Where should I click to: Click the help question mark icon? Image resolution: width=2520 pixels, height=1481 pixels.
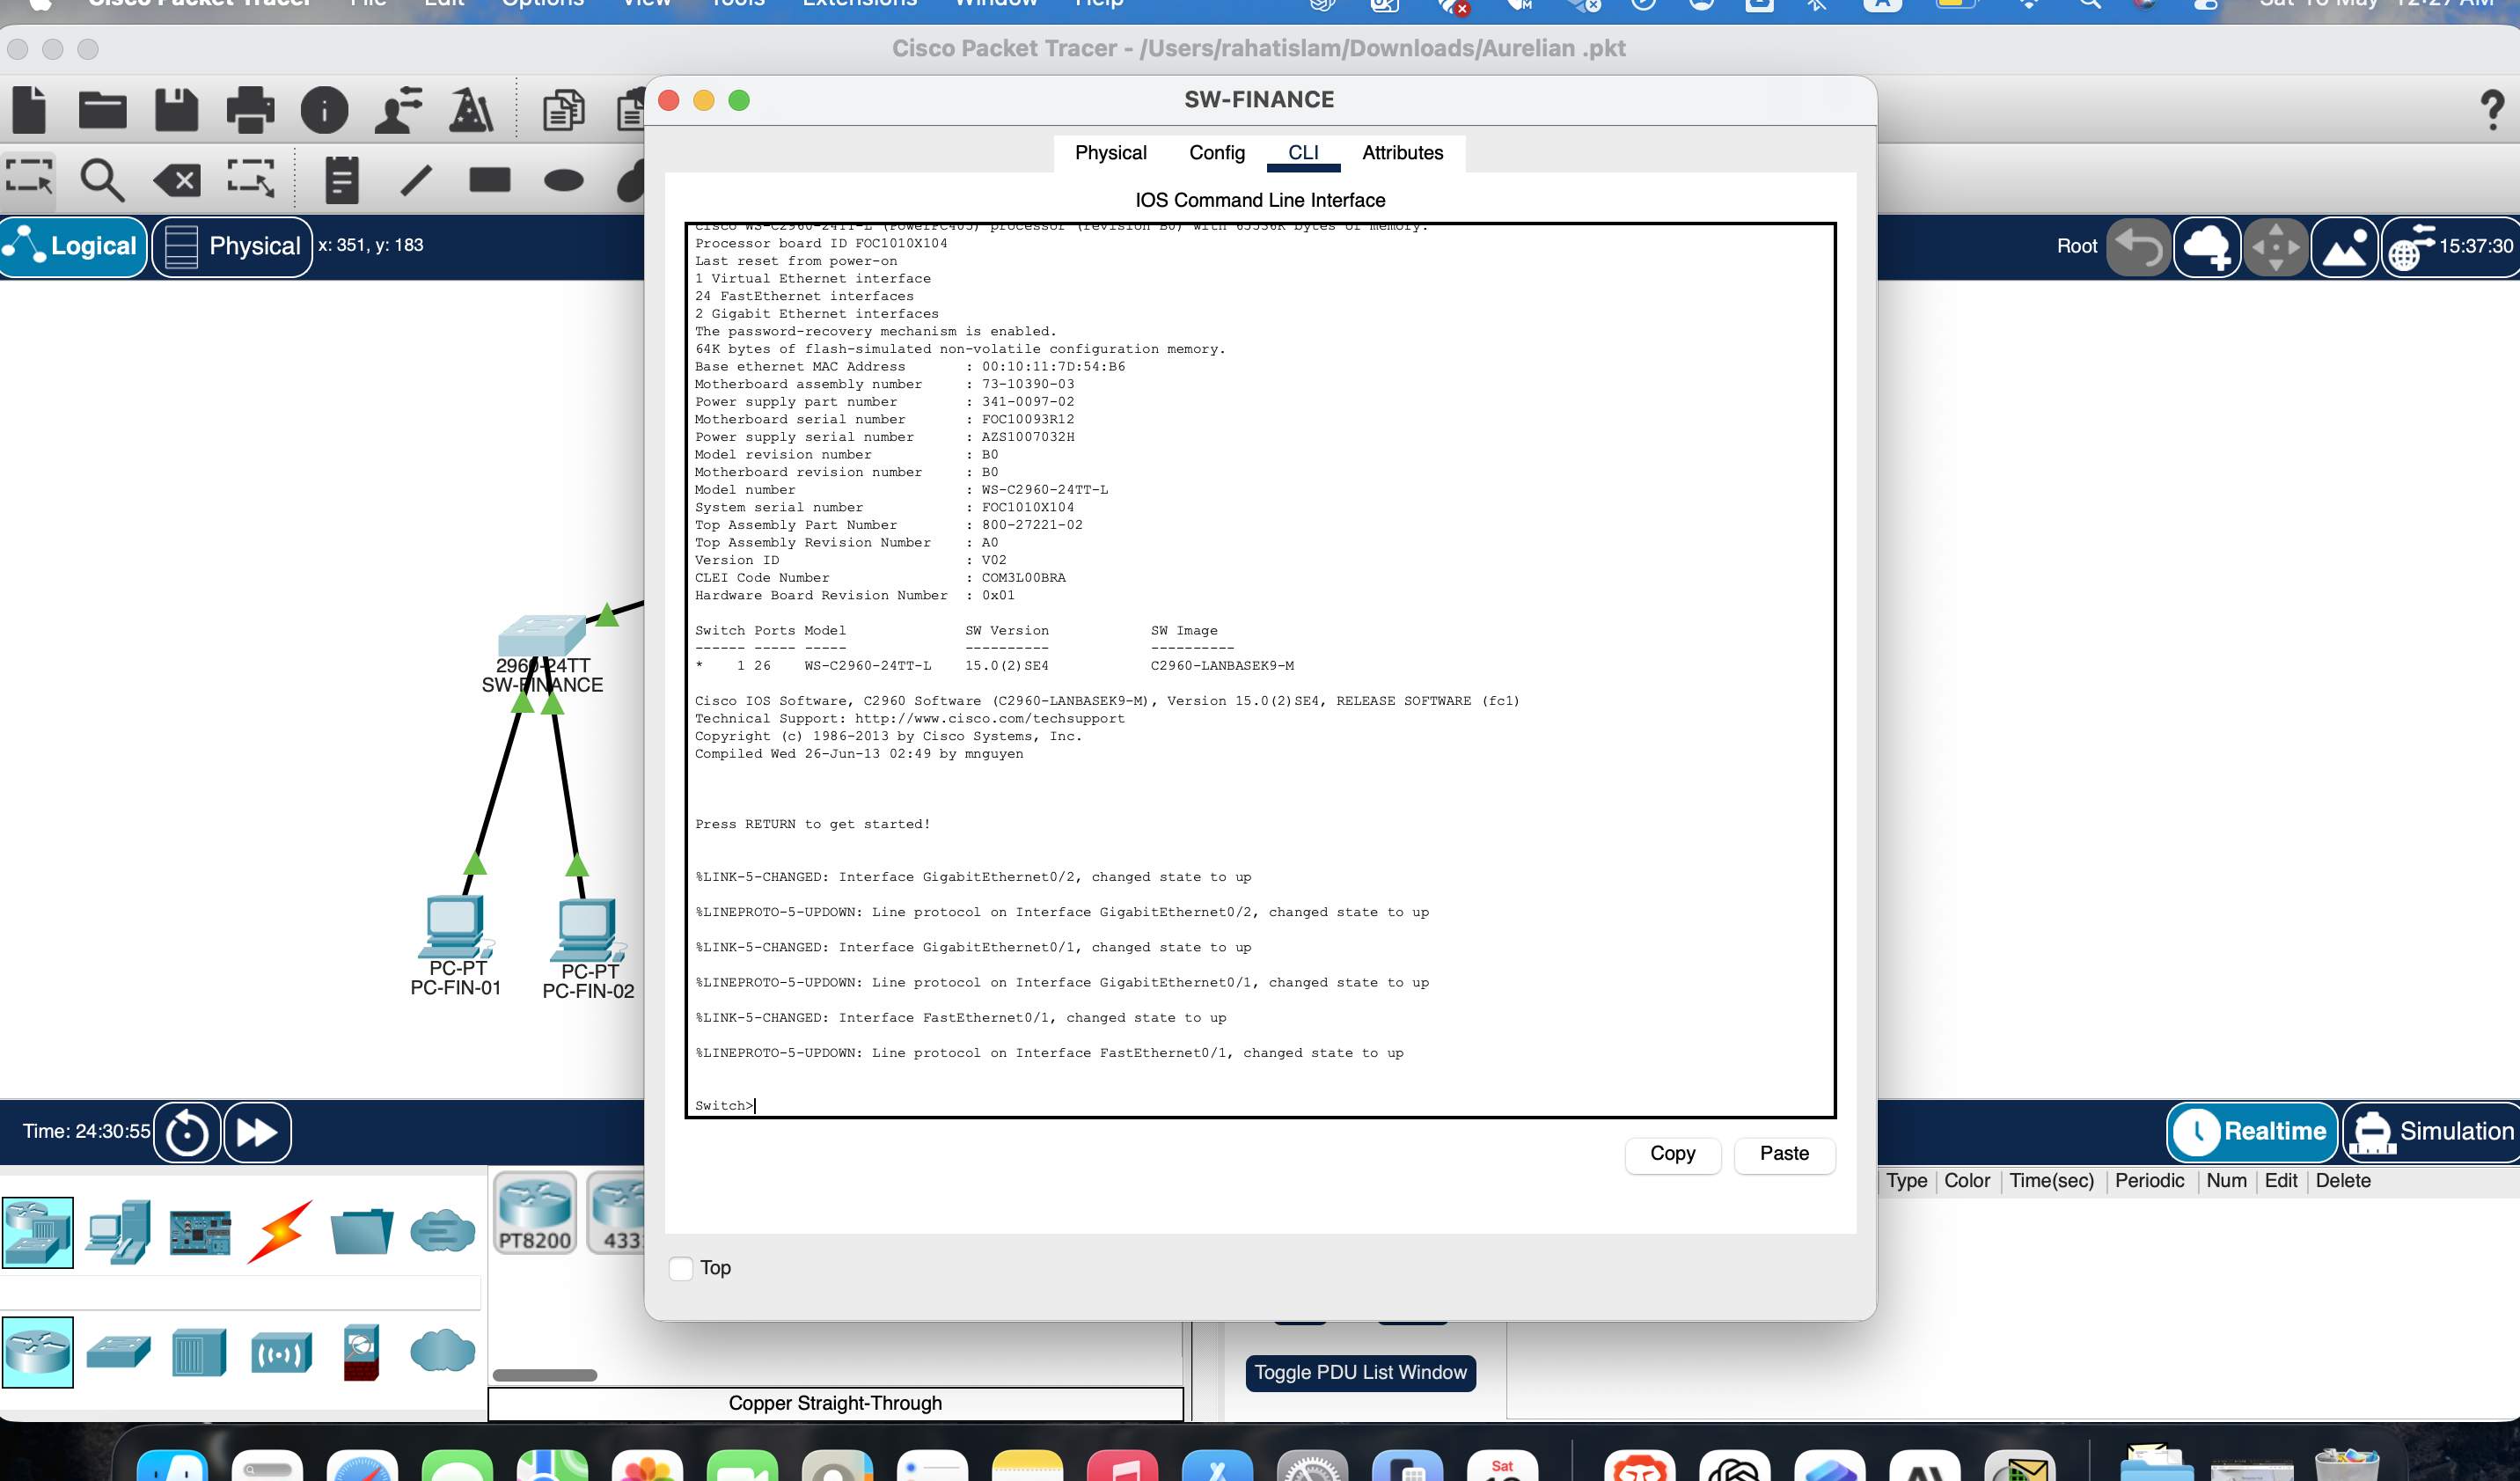click(x=2492, y=110)
